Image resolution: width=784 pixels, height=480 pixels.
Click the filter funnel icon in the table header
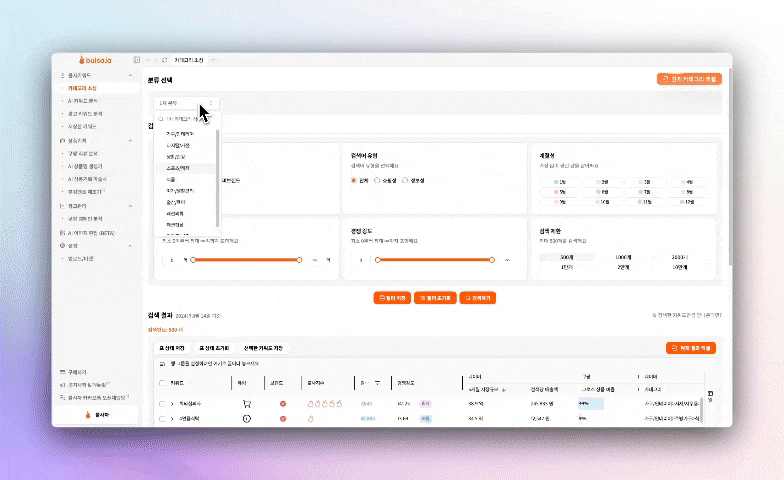[377, 383]
